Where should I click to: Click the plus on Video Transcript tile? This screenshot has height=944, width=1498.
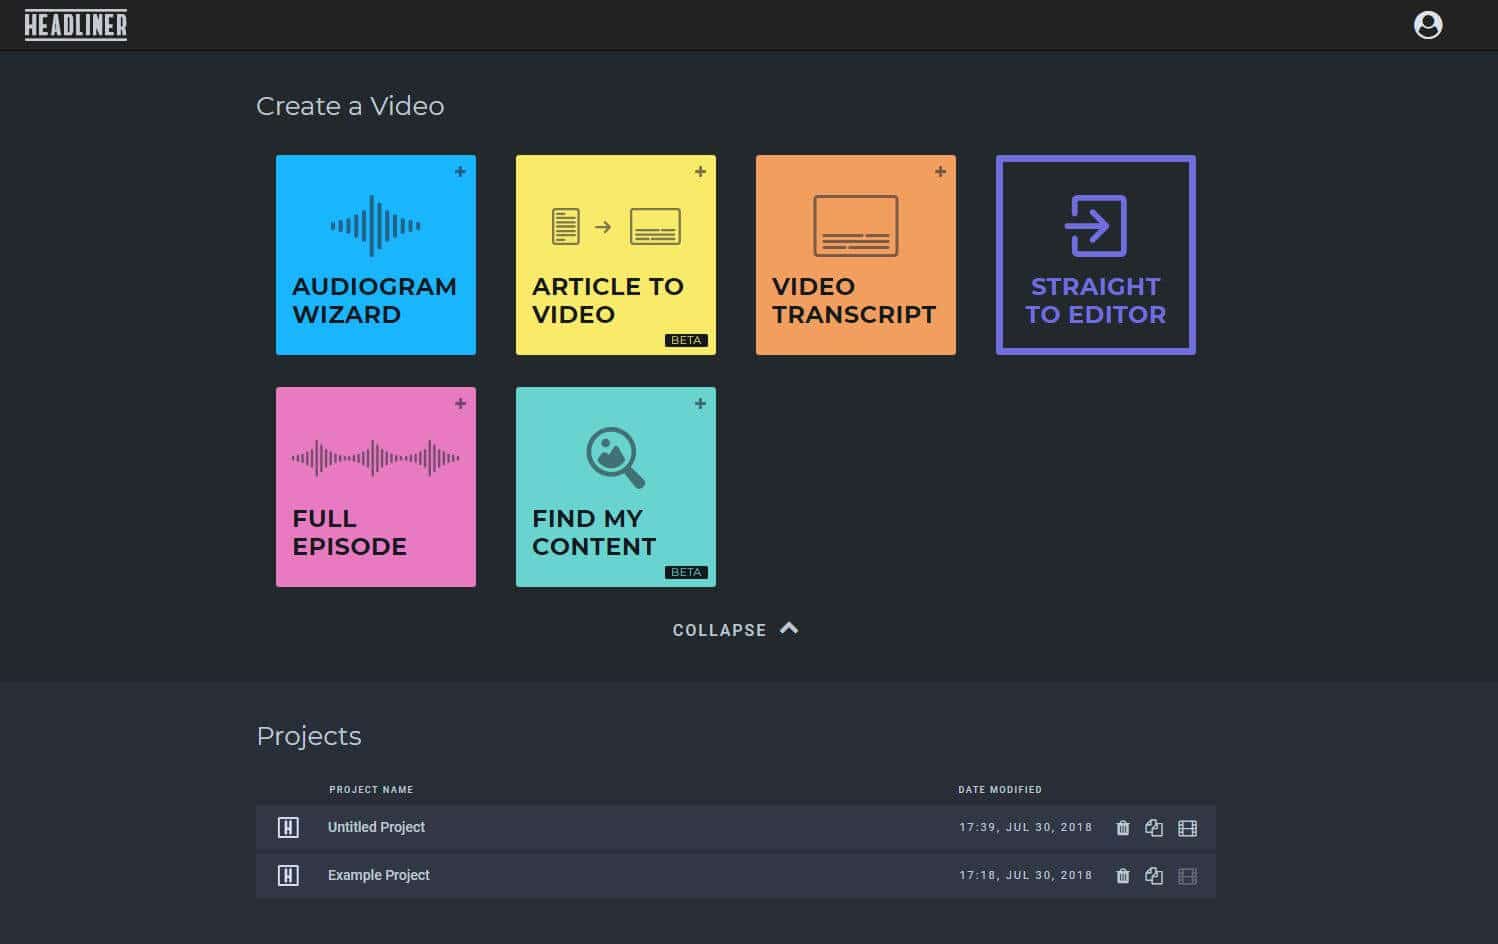(940, 172)
